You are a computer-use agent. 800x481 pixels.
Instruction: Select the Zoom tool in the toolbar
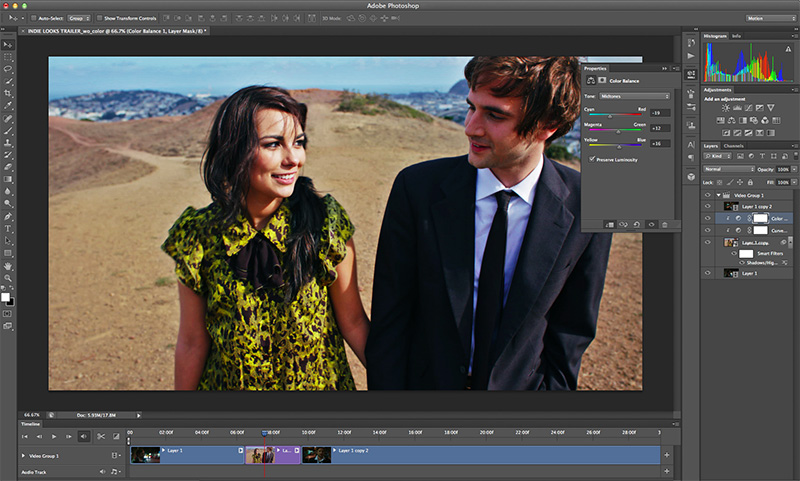8,279
